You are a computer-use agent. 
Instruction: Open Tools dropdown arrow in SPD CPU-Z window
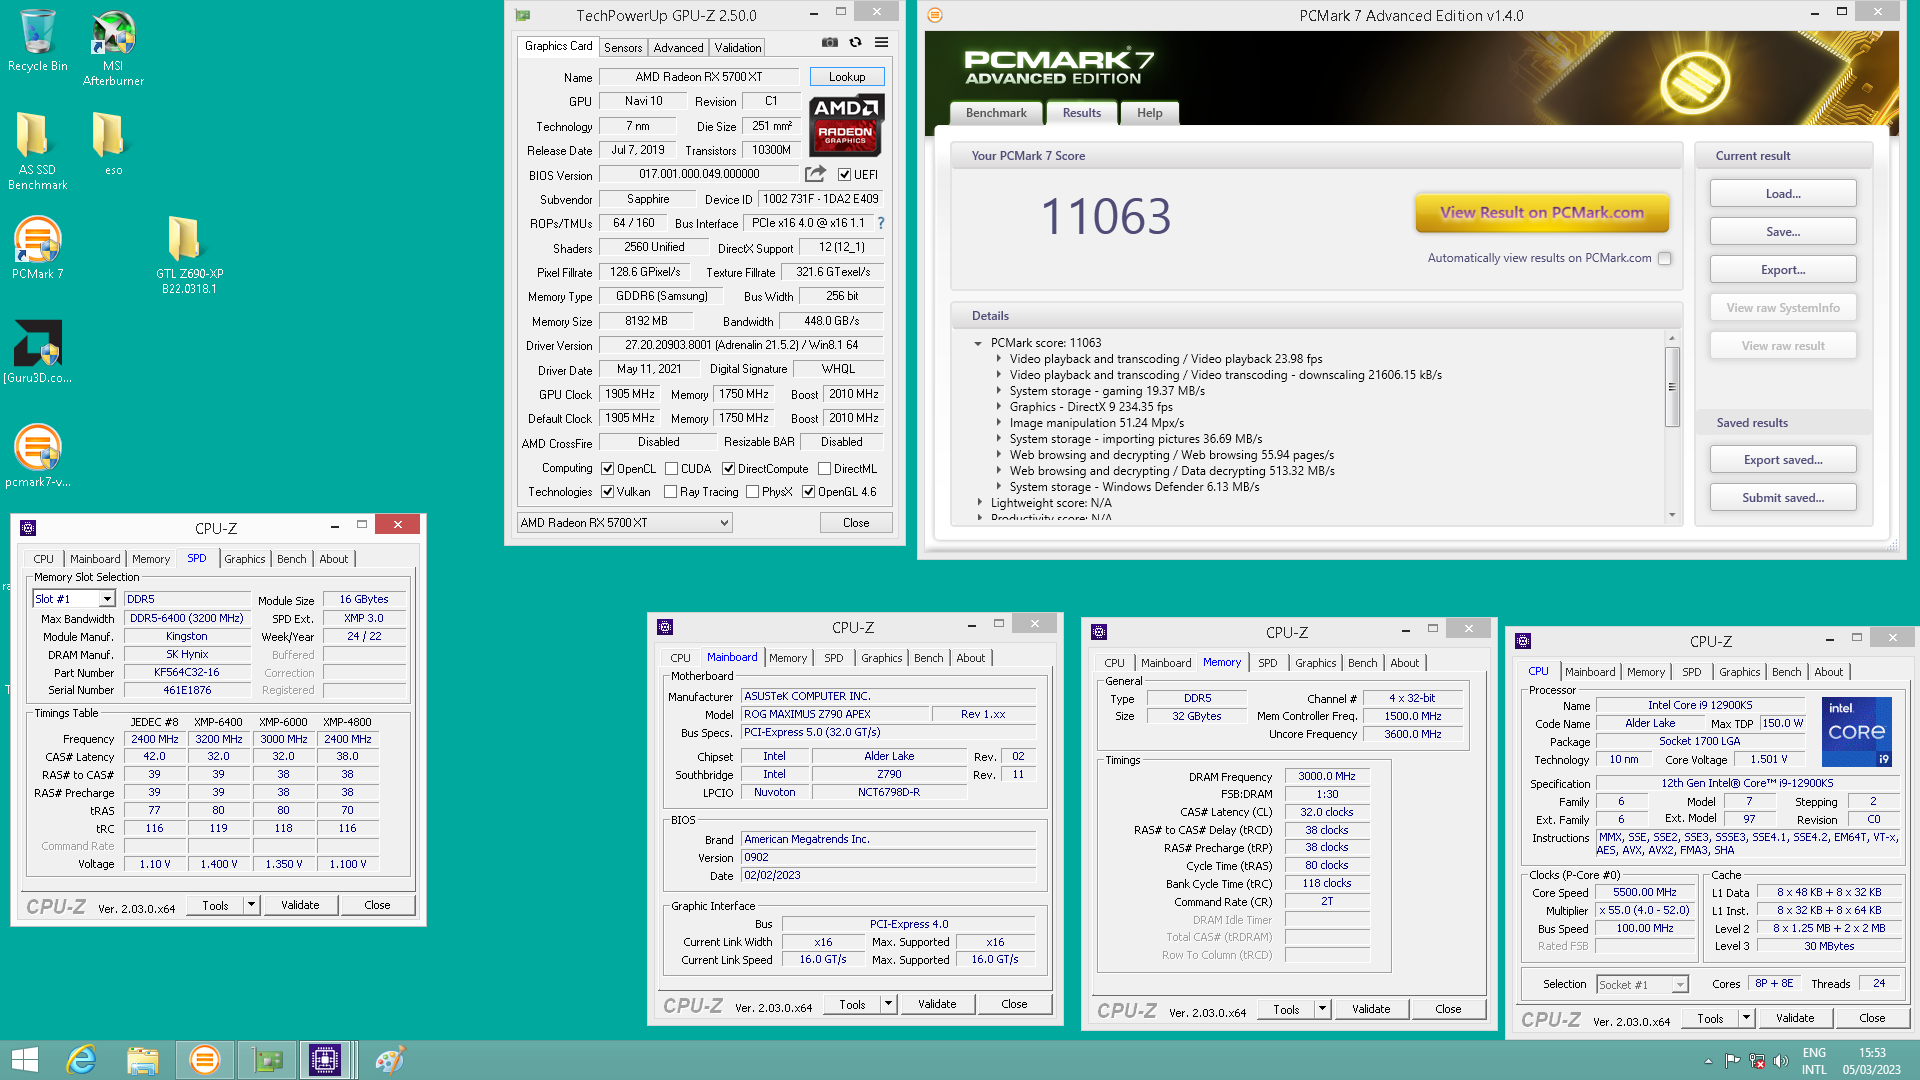[252, 905]
